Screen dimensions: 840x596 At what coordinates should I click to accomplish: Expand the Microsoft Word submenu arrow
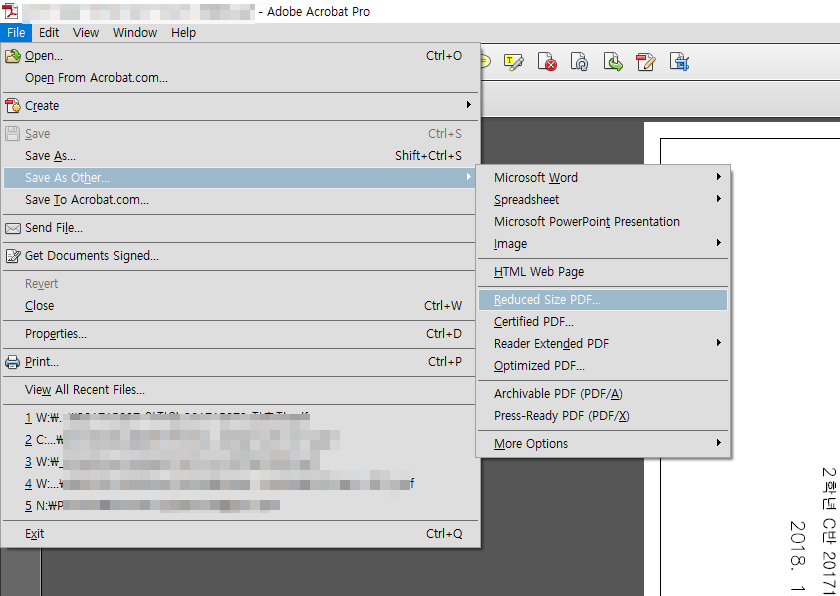click(x=718, y=178)
